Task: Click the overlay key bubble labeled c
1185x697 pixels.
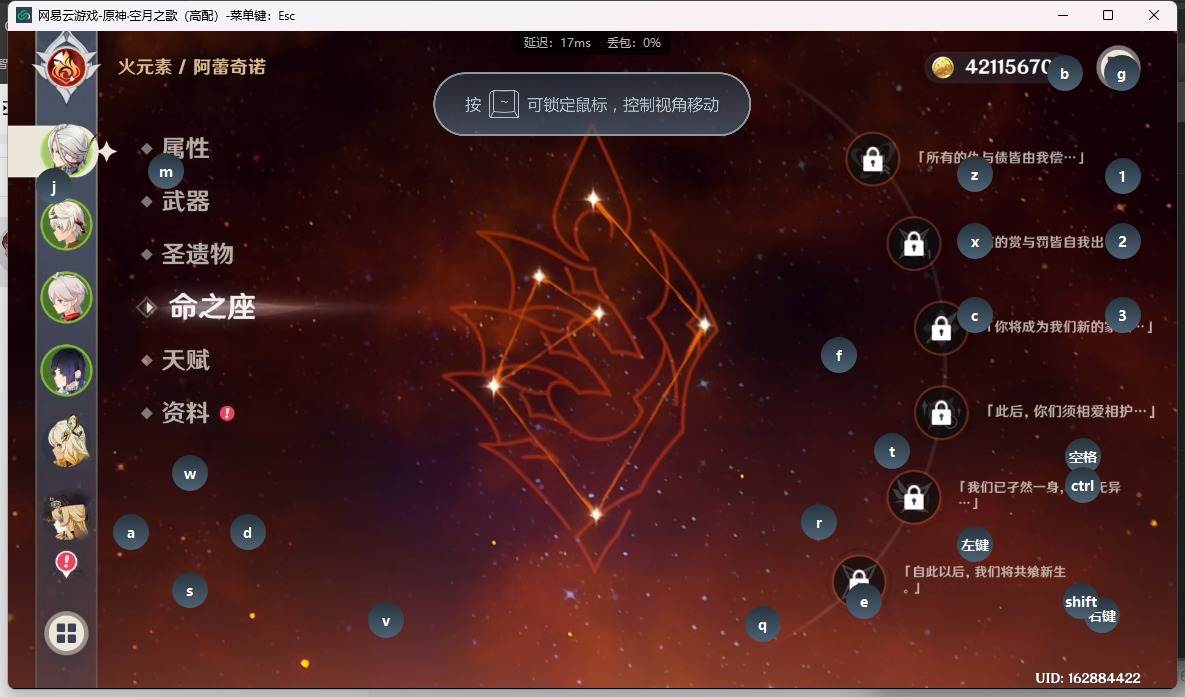Action: (975, 316)
